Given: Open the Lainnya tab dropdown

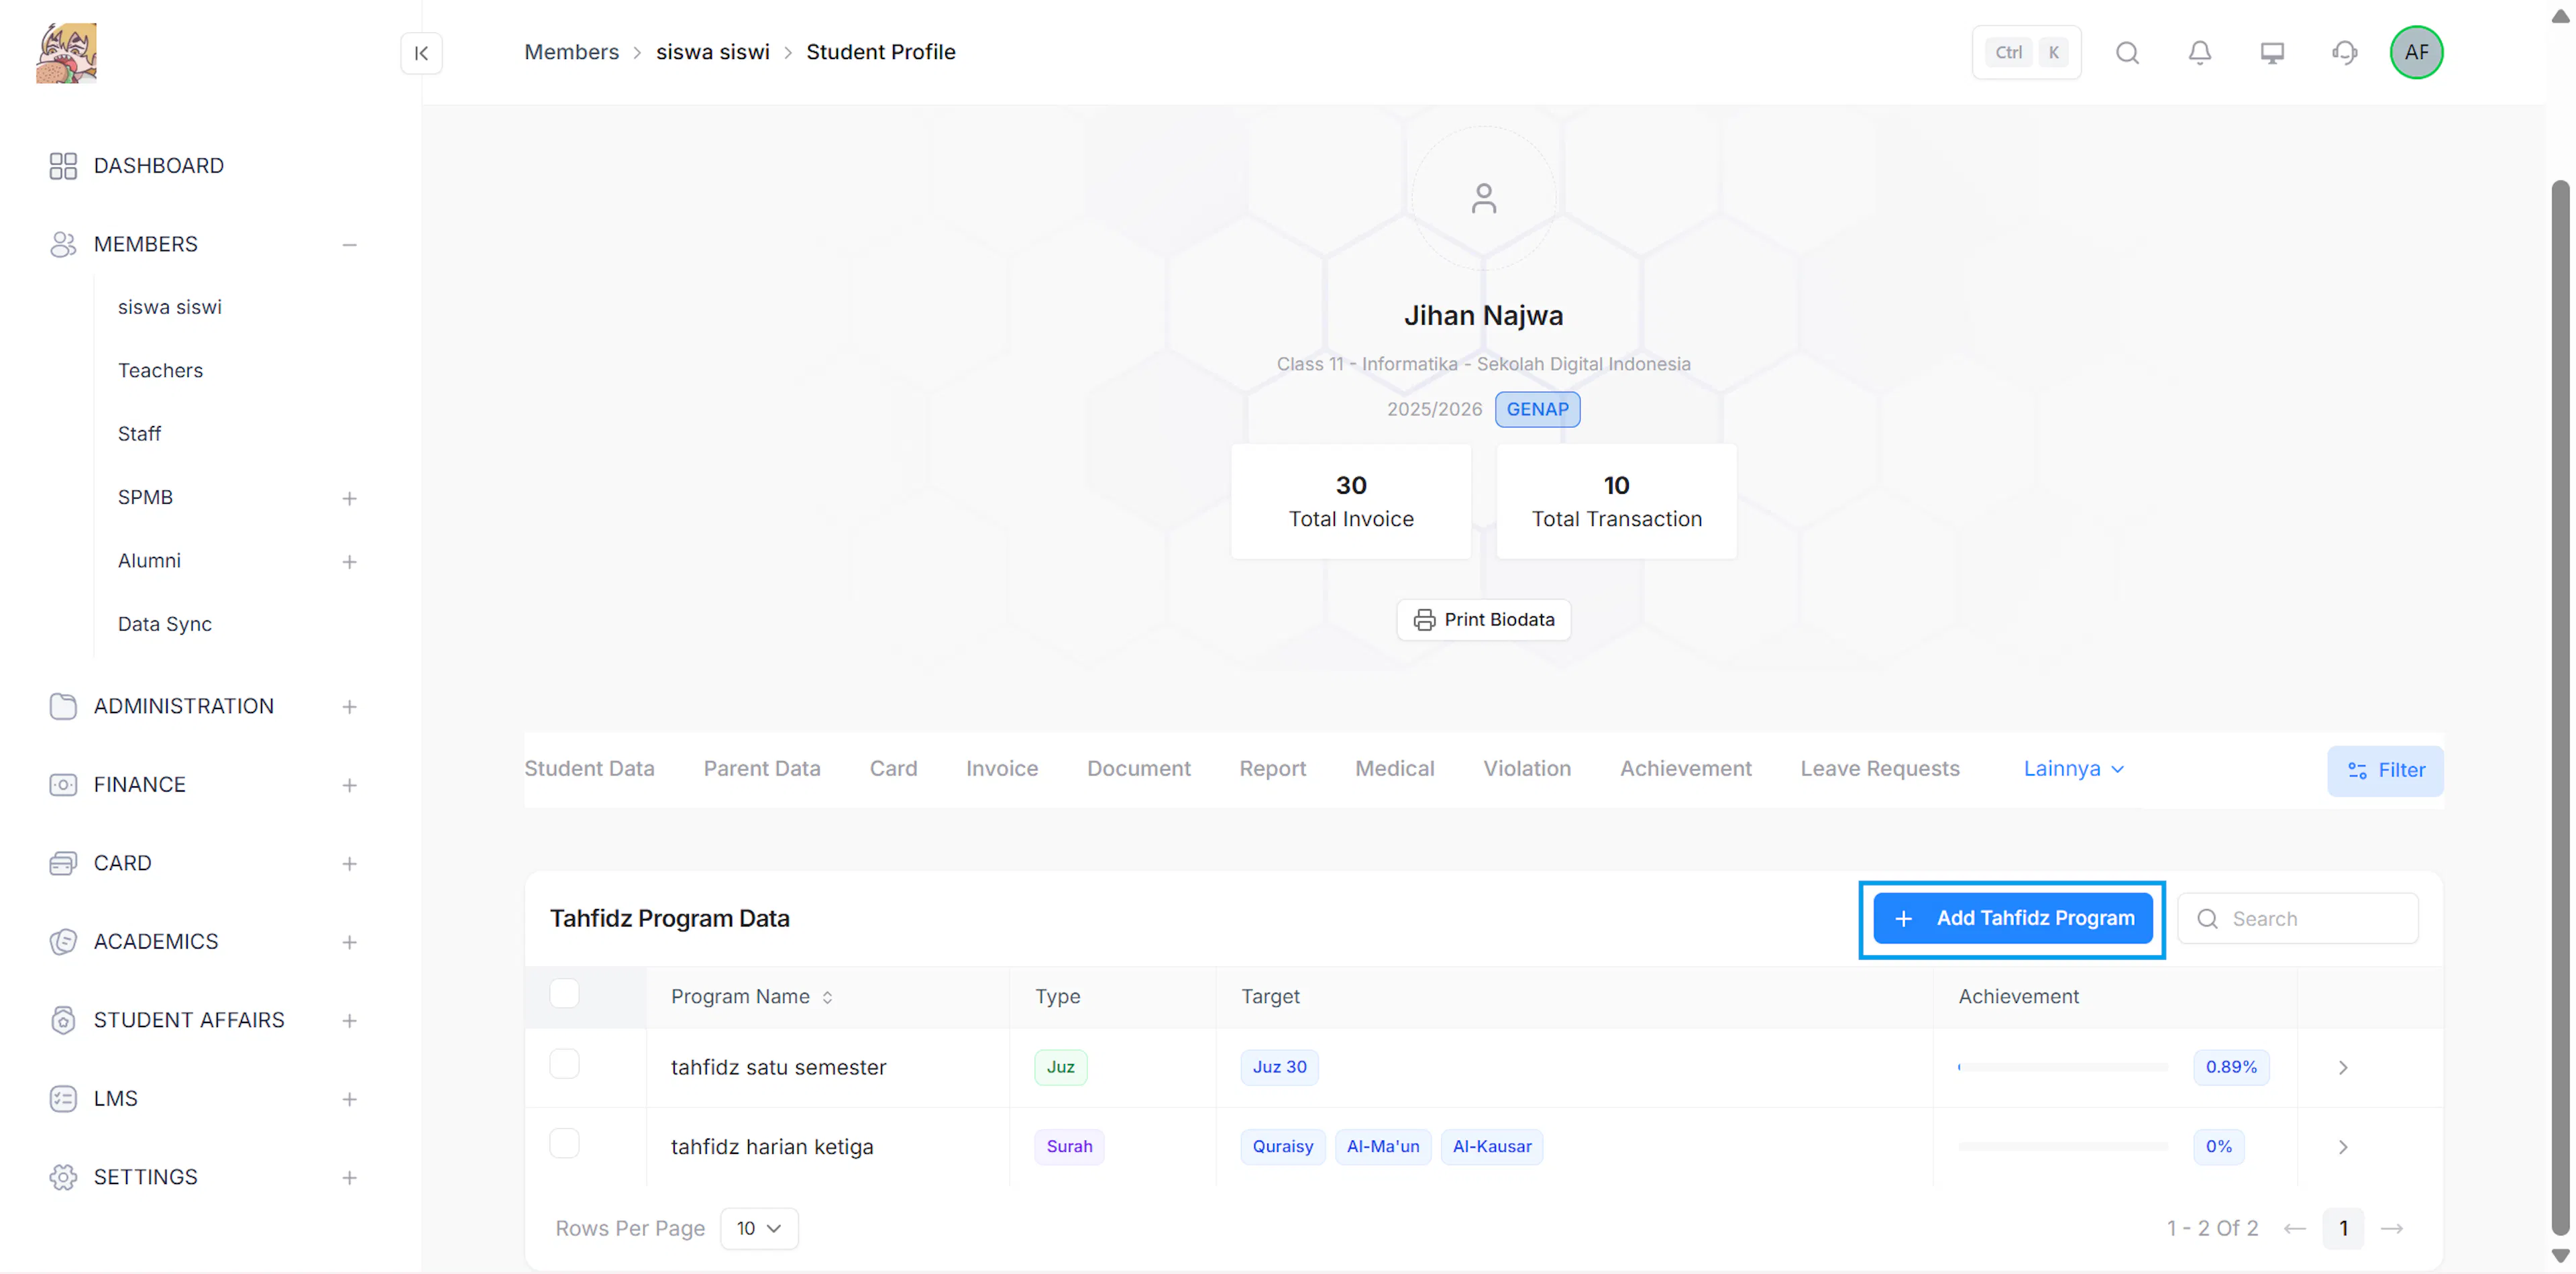Looking at the screenshot, I should coord(2073,769).
